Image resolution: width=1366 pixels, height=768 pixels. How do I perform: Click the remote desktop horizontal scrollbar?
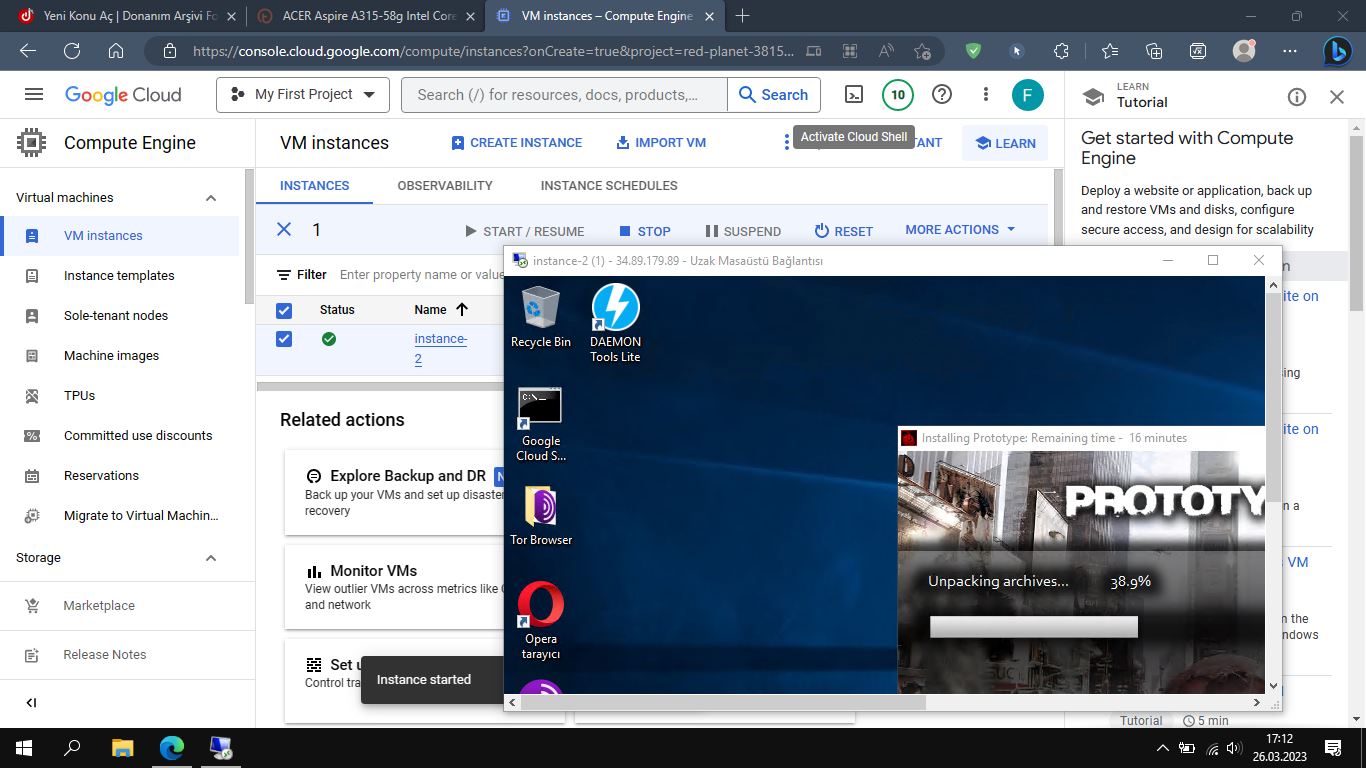point(724,703)
